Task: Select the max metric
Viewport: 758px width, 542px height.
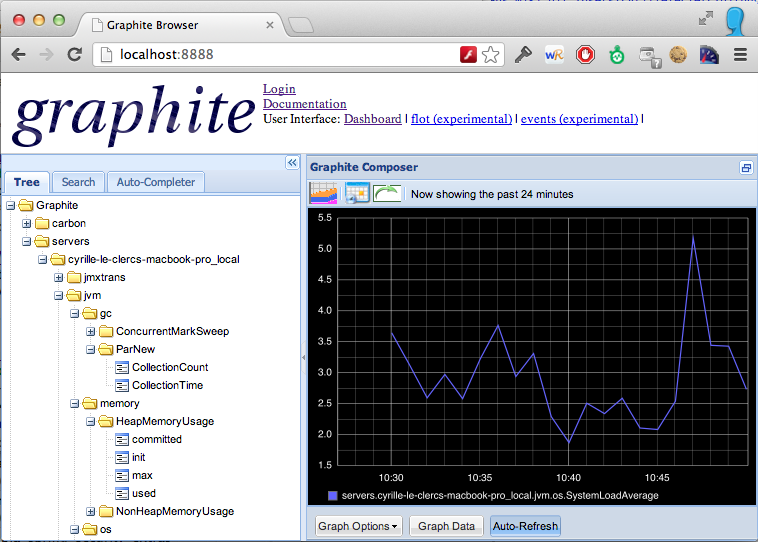Action: tap(142, 476)
